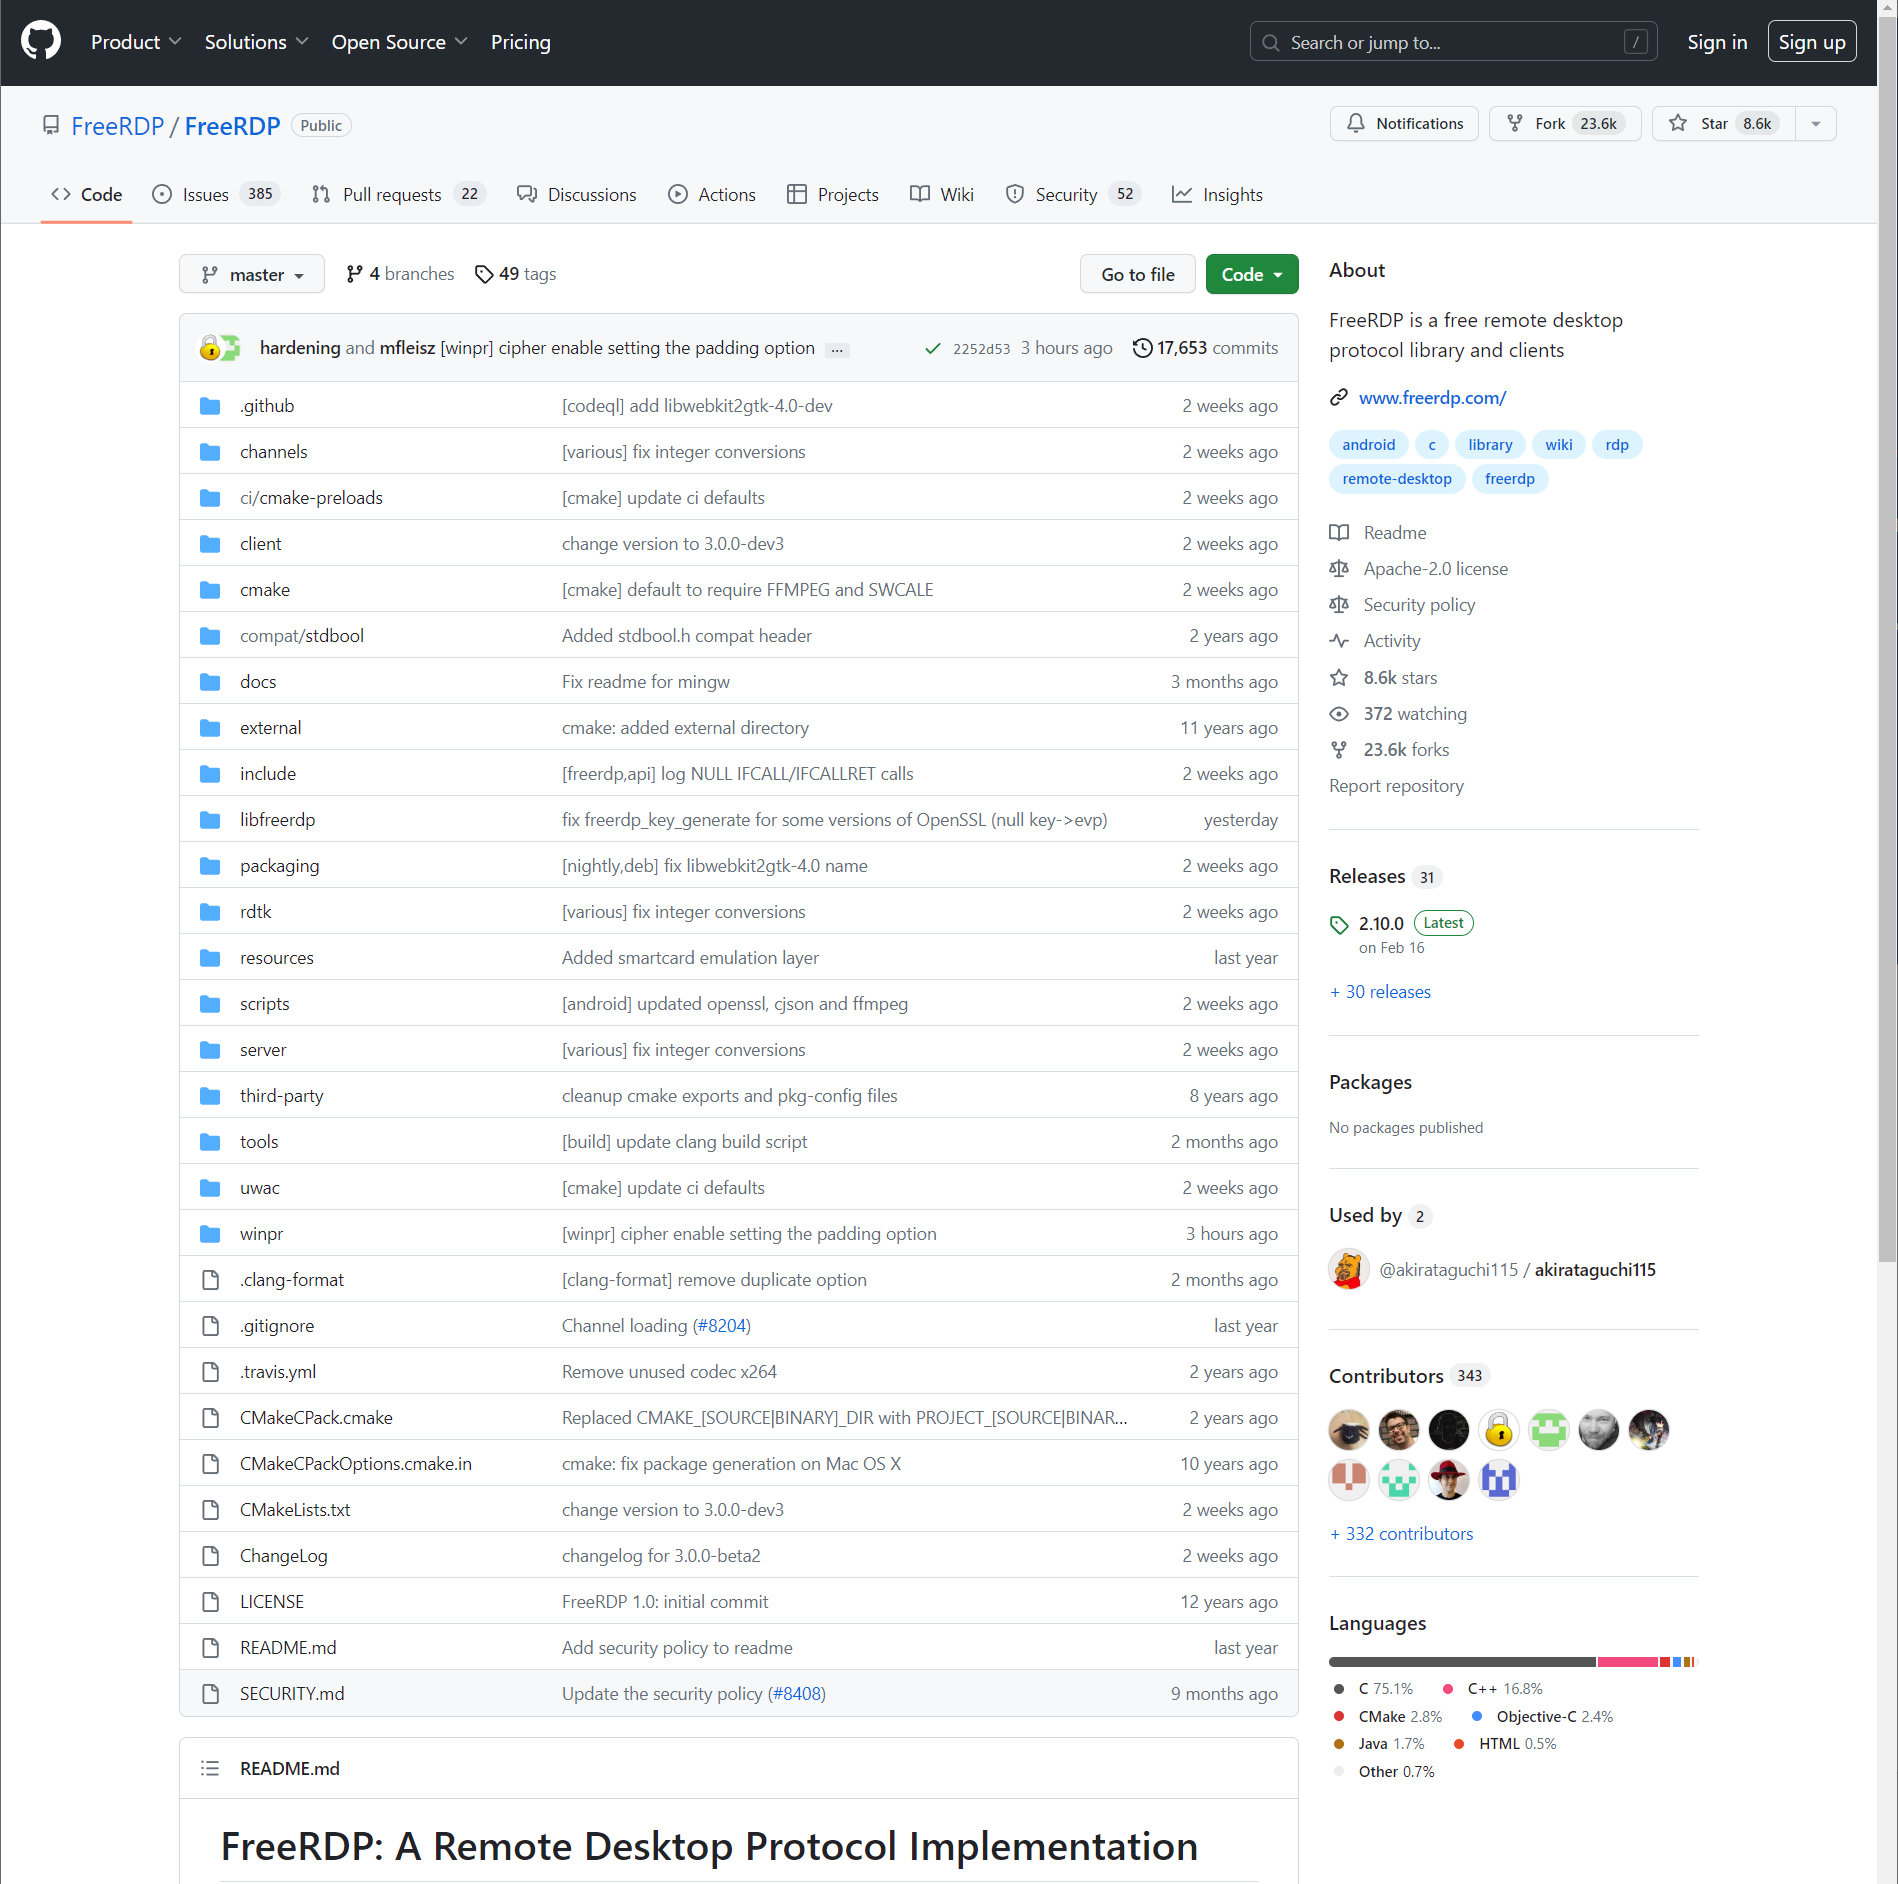Click the Report repository link
The width and height of the screenshot is (1898, 1884).
(x=1396, y=786)
